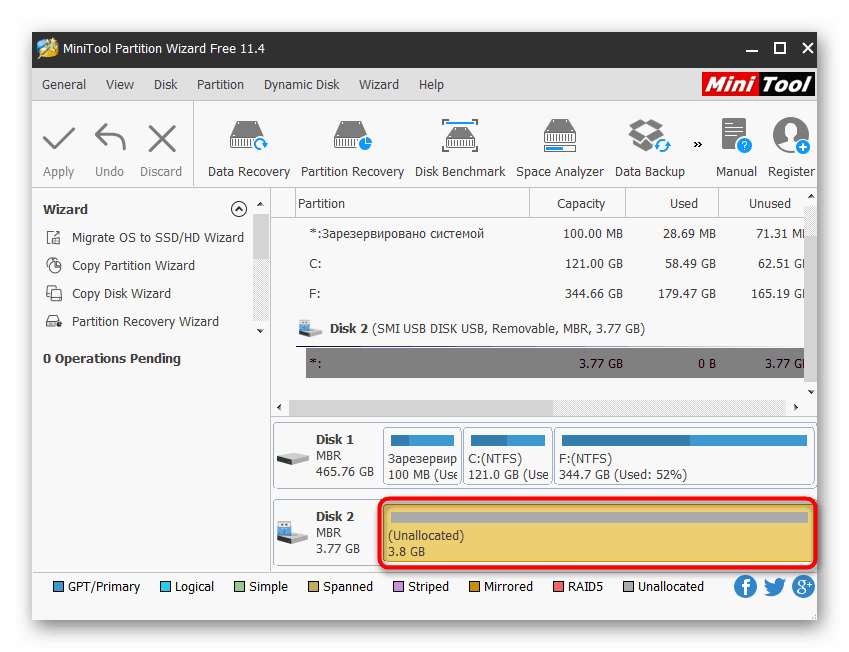849x652 pixels.
Task: Click the Copy Disk Wizard icon
Action: click(x=54, y=294)
